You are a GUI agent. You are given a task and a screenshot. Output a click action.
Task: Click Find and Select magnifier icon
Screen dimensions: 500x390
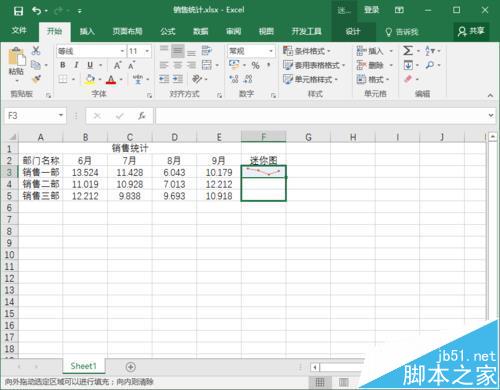pos(430,65)
